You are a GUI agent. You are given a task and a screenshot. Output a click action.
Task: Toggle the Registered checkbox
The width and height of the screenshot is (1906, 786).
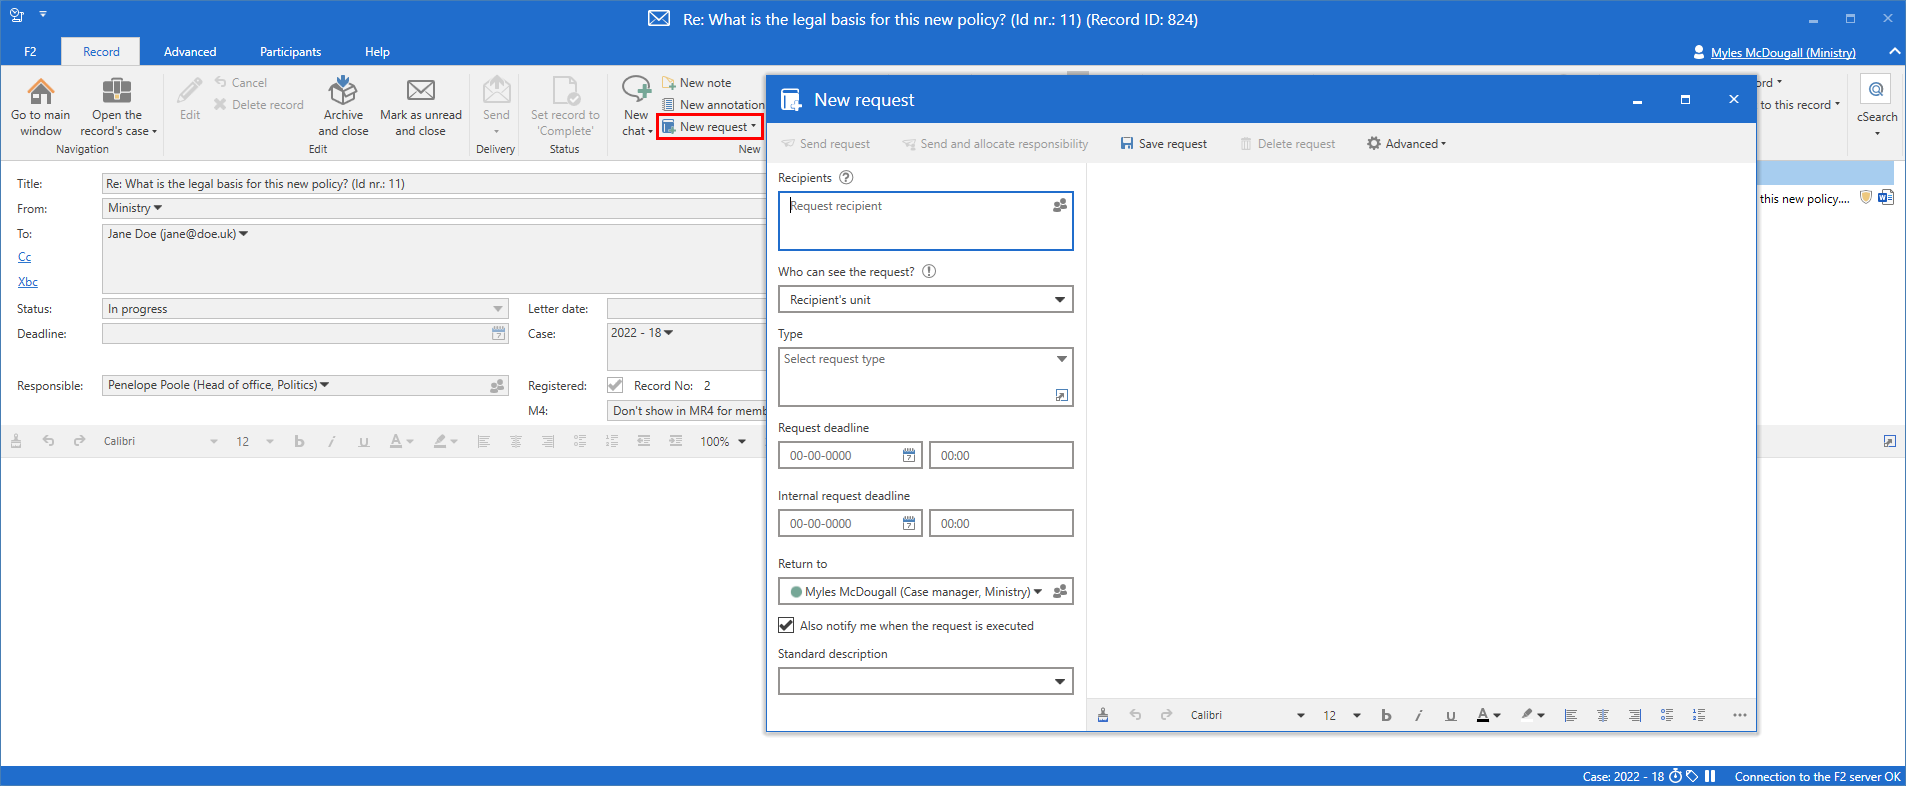point(615,386)
